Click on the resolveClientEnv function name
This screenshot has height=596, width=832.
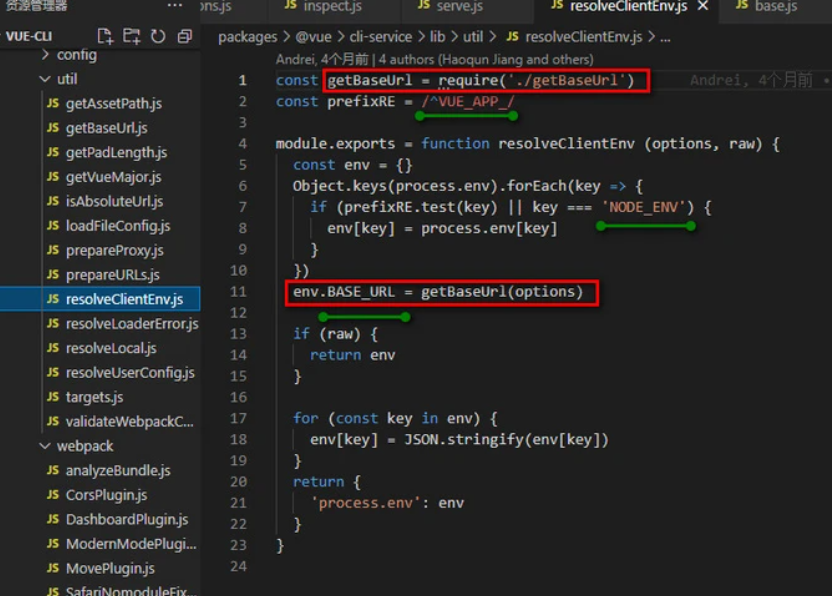[566, 144]
